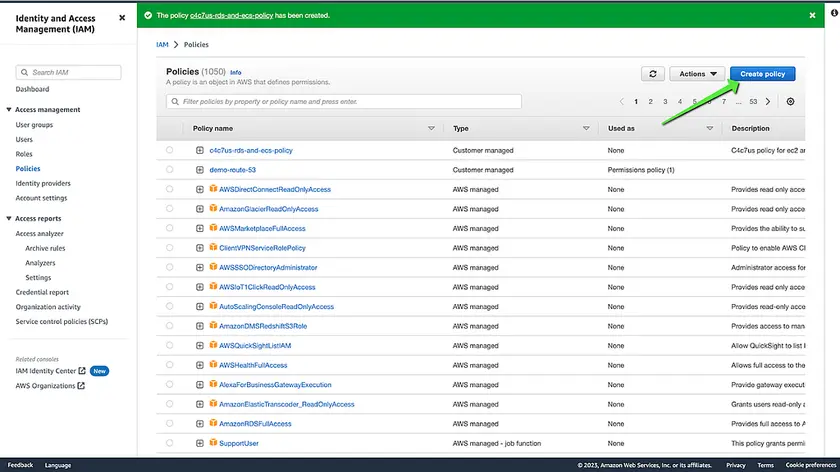840x472 pixels.
Task: Open Service control policies (SCPs)
Action: coord(62,321)
